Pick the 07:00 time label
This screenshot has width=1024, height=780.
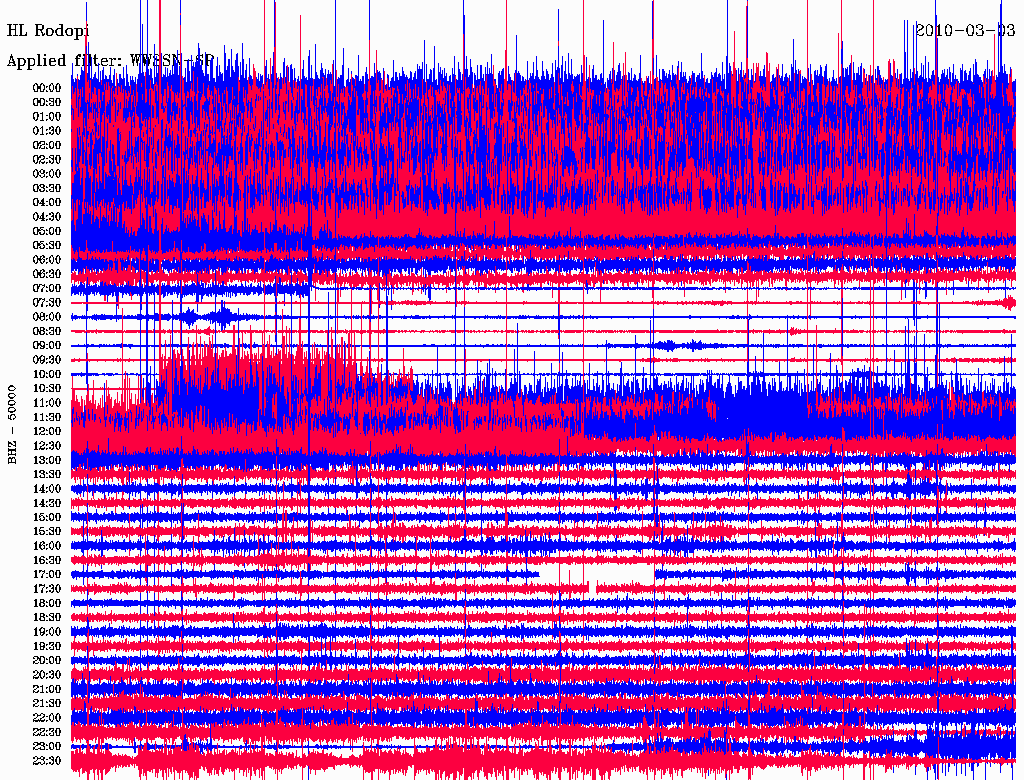[47, 288]
